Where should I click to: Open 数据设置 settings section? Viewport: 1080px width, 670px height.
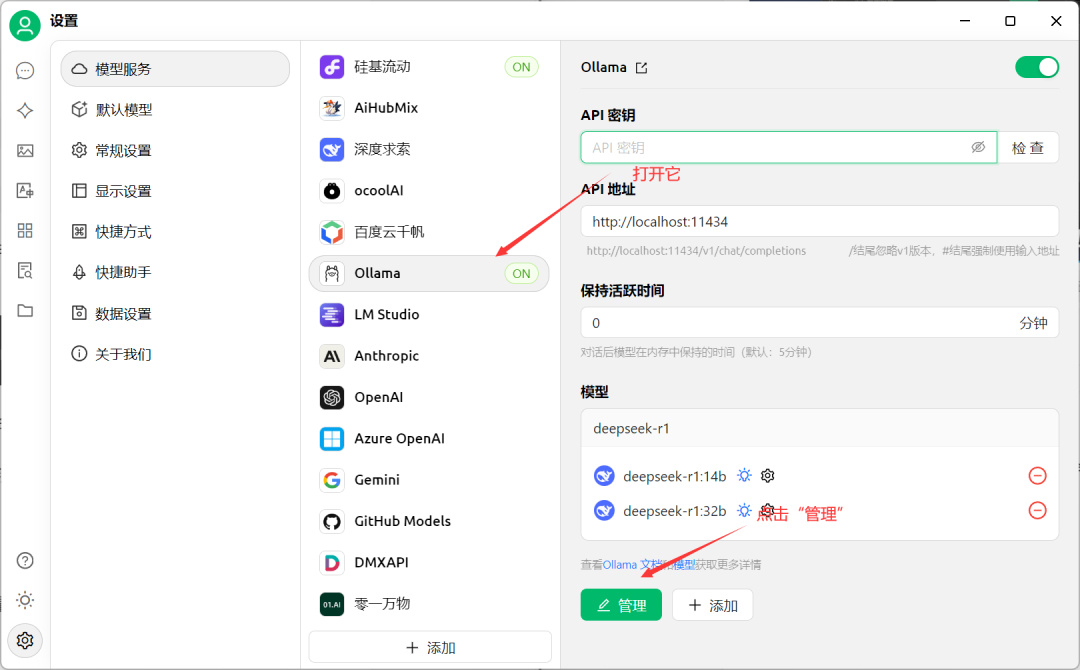[175, 313]
